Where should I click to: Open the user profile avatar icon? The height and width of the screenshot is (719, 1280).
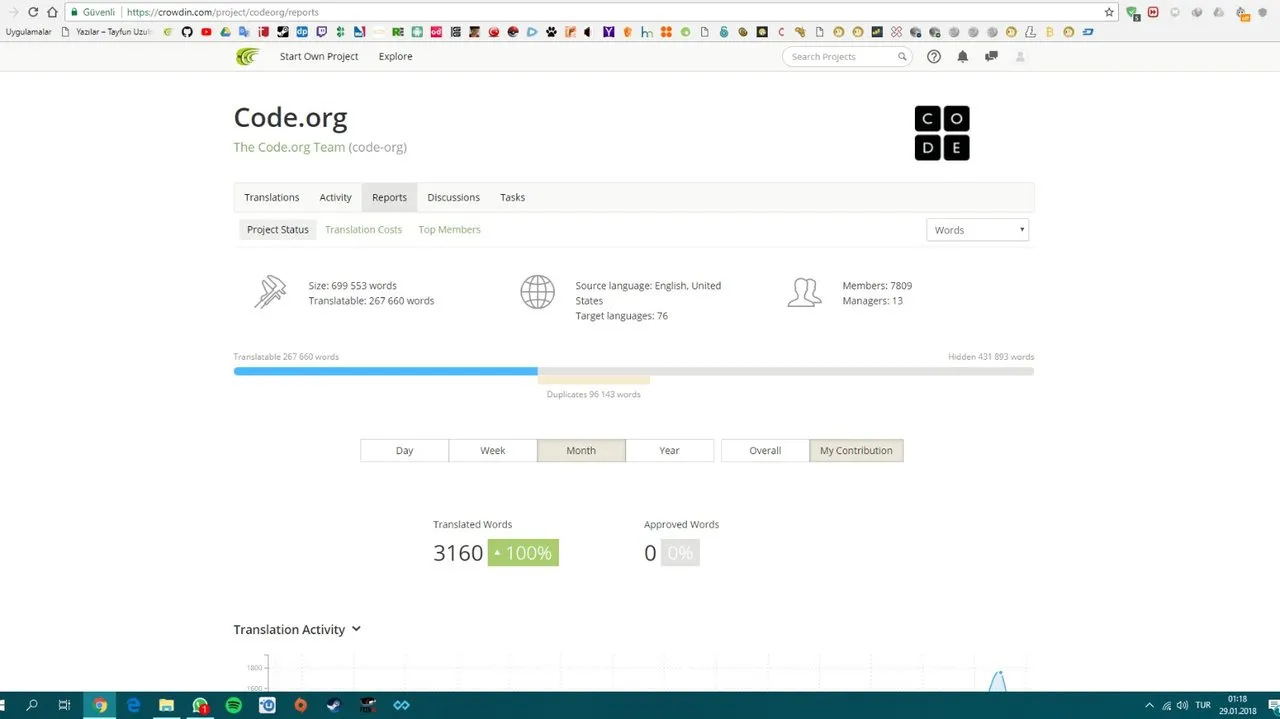tap(1020, 57)
